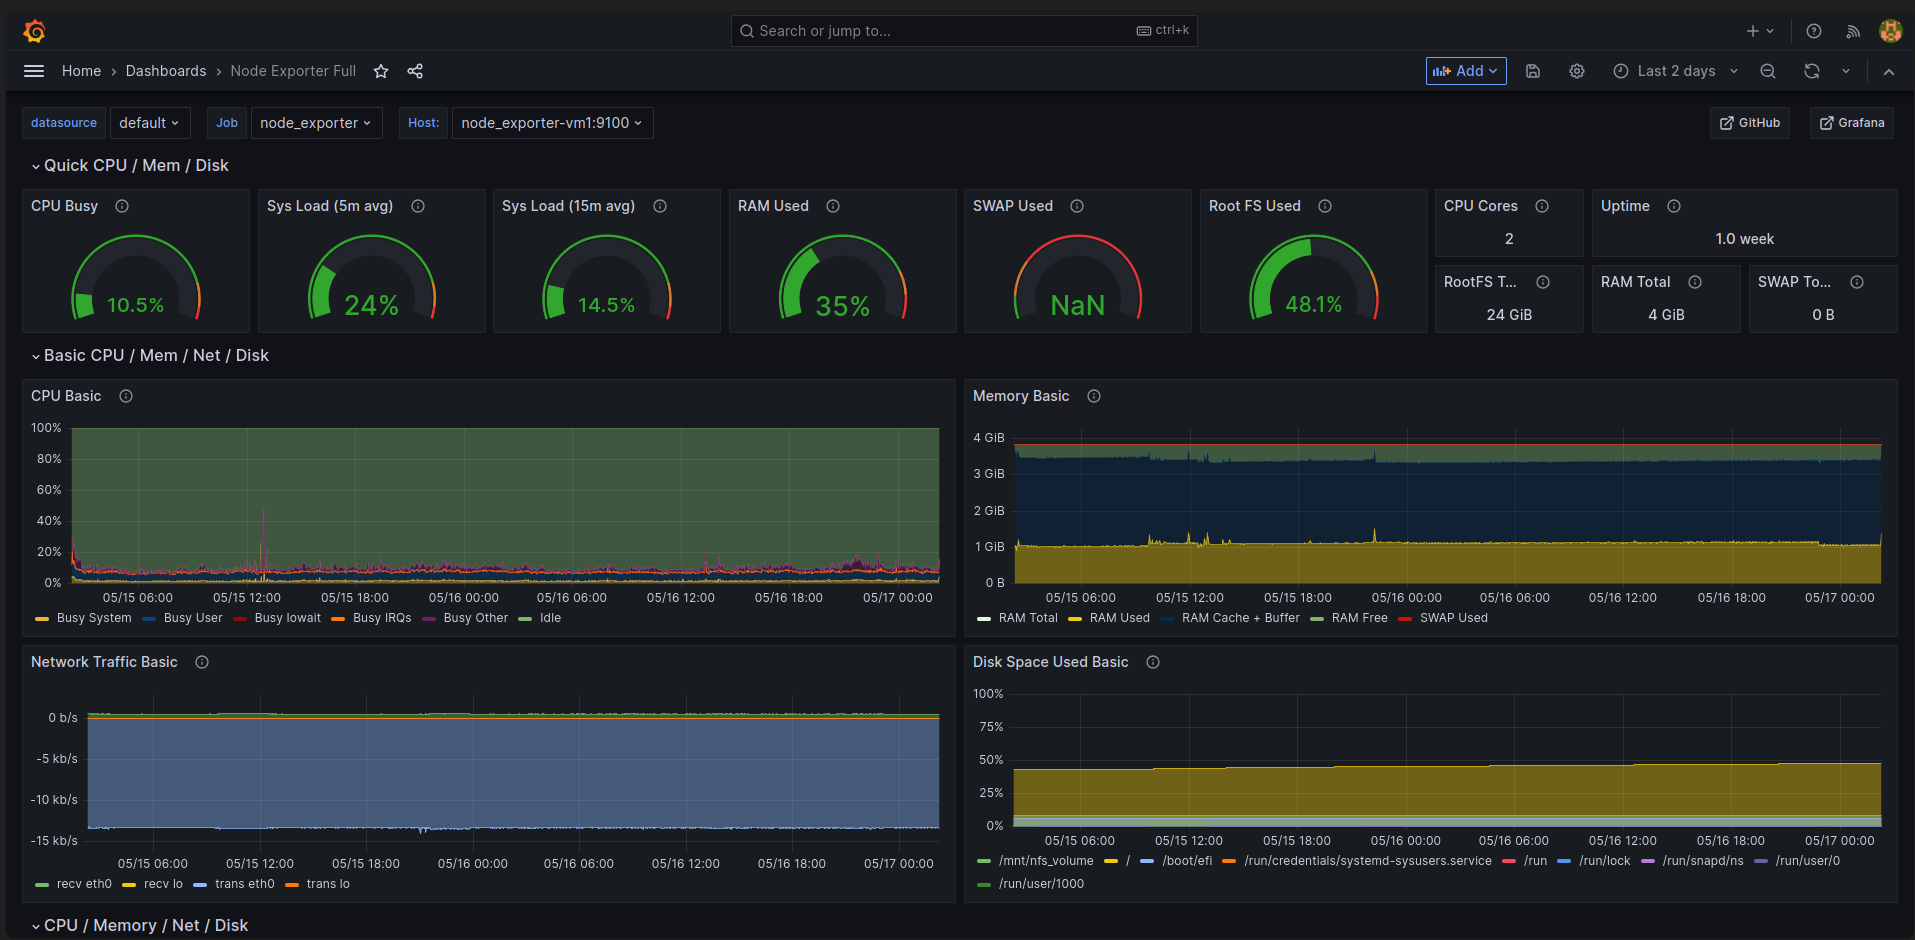Click the save dashboard icon
Screen dimensions: 1915x940
click(x=1533, y=71)
